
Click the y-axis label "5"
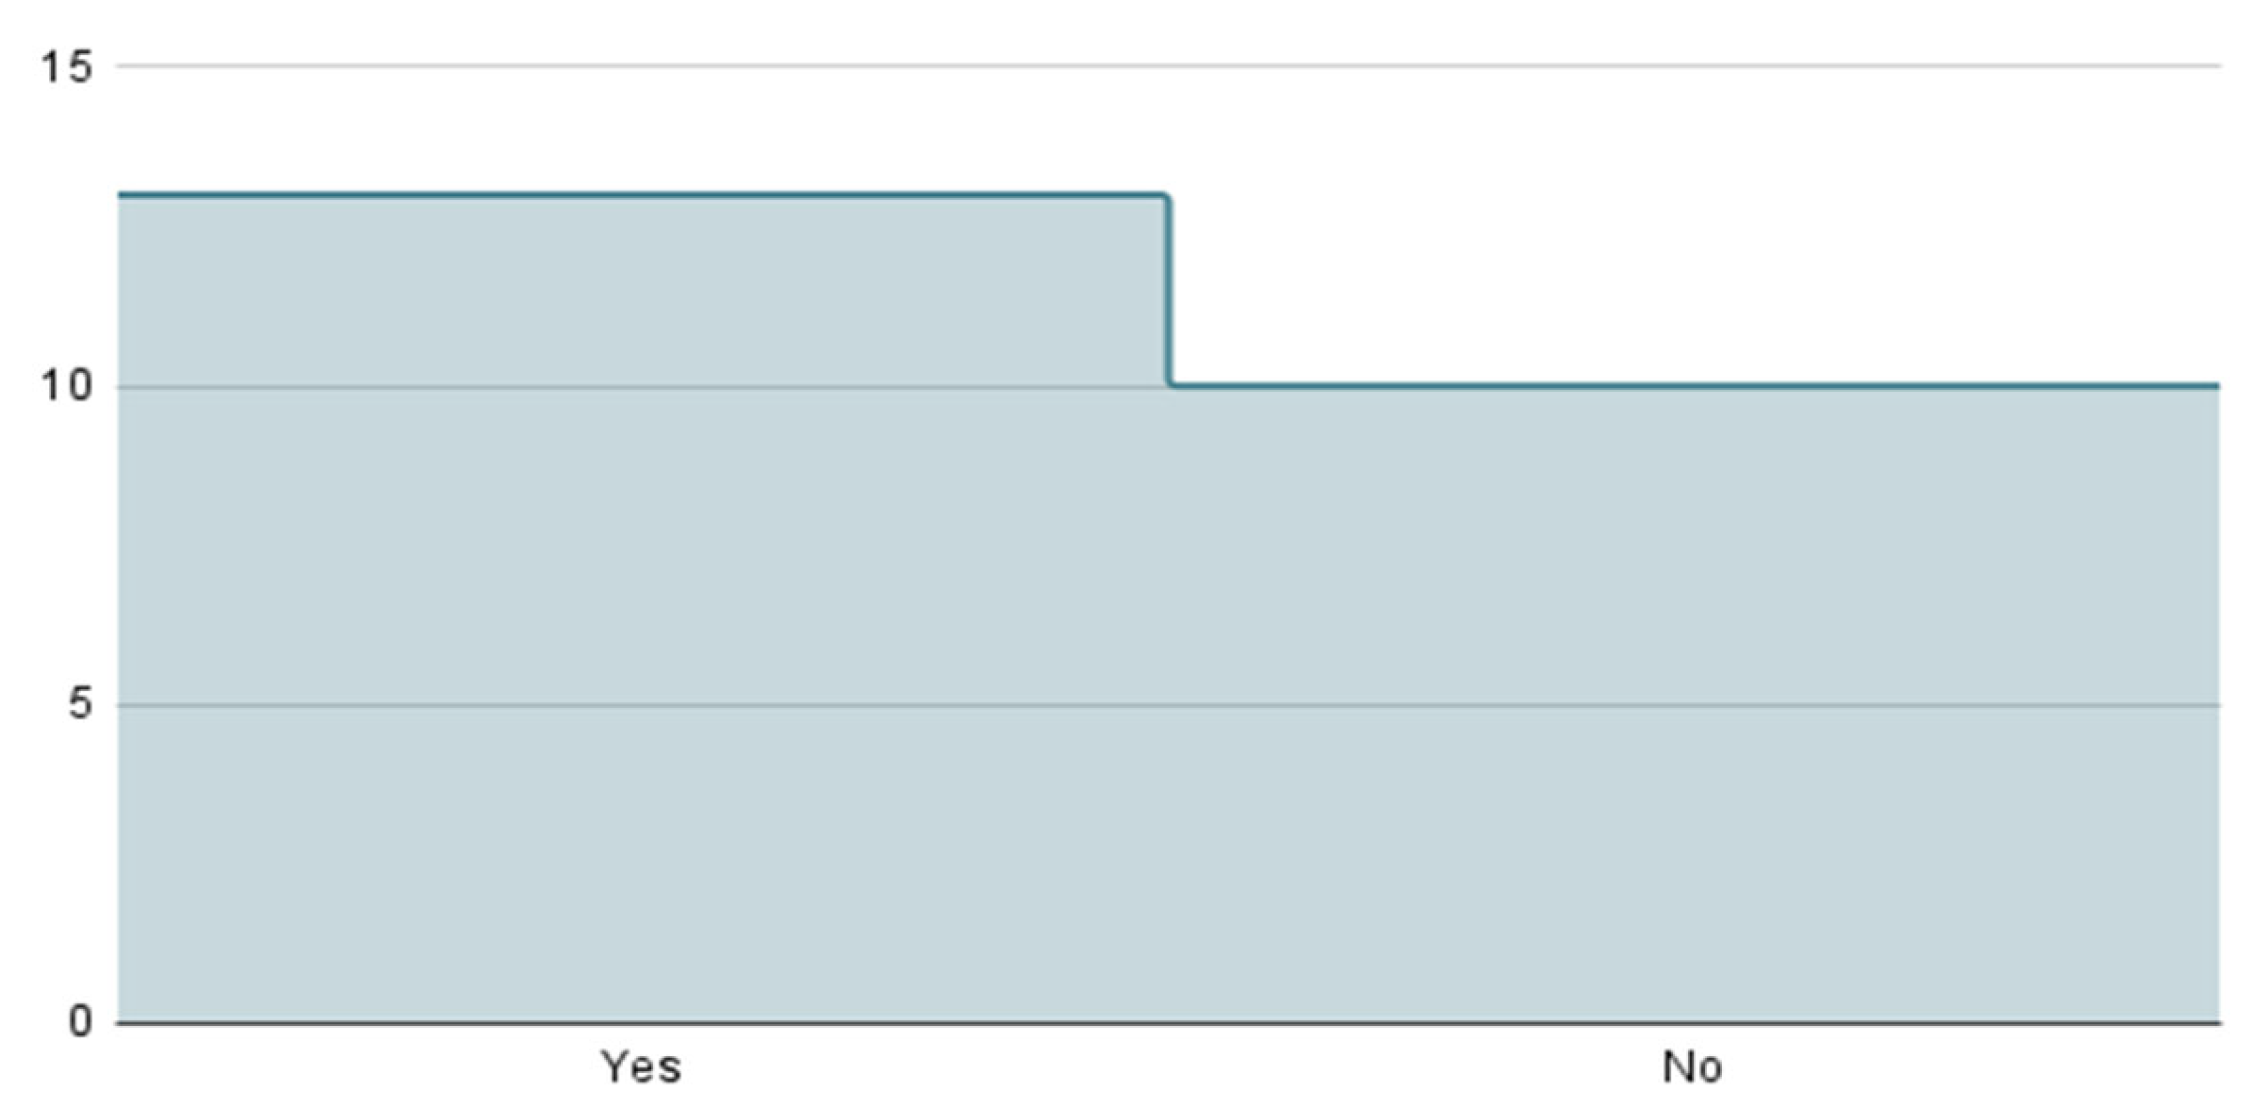(x=80, y=705)
